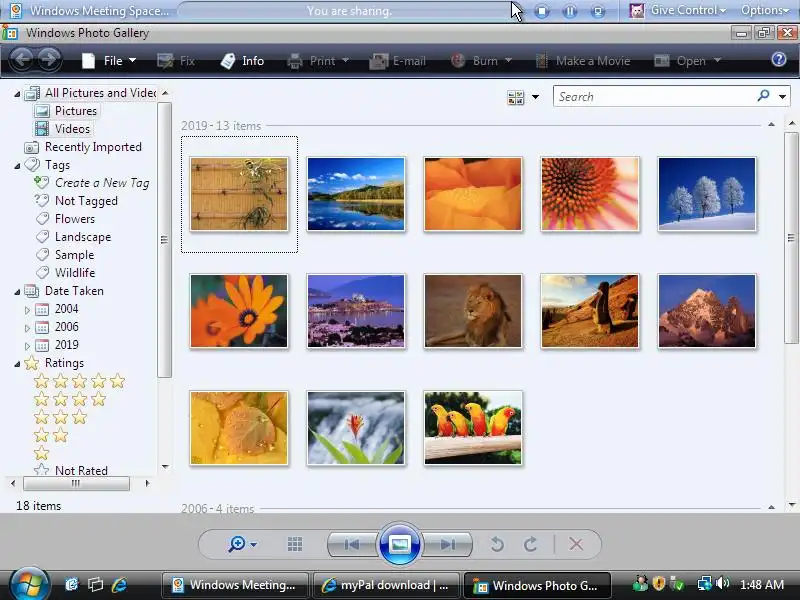800x600 pixels.
Task: Click Make a Movie
Action: click(x=583, y=61)
